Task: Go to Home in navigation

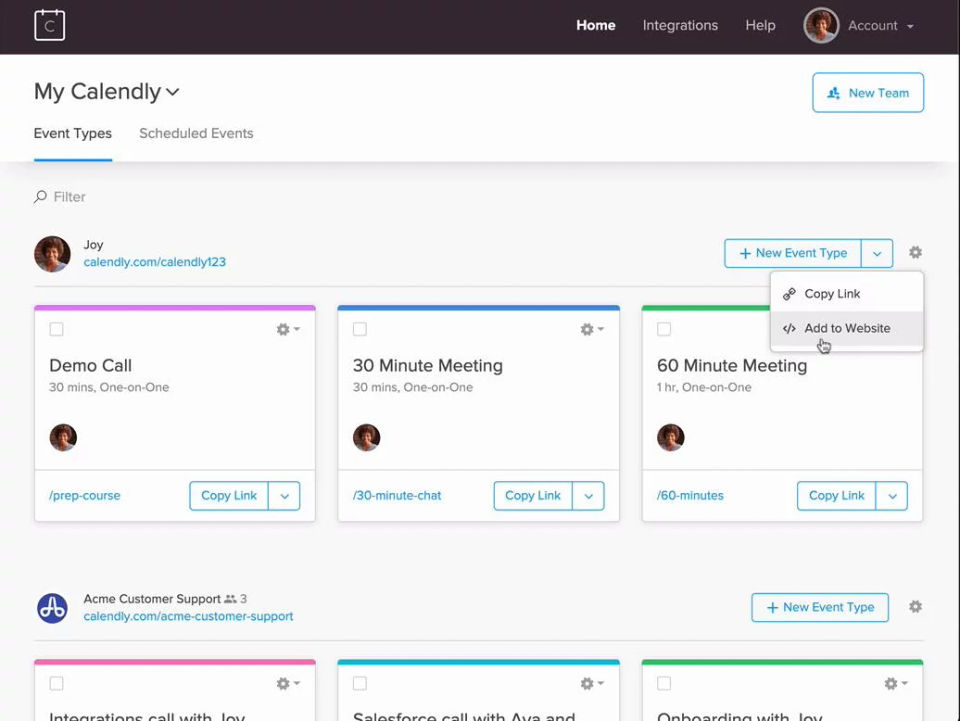Action: pyautogui.click(x=596, y=25)
